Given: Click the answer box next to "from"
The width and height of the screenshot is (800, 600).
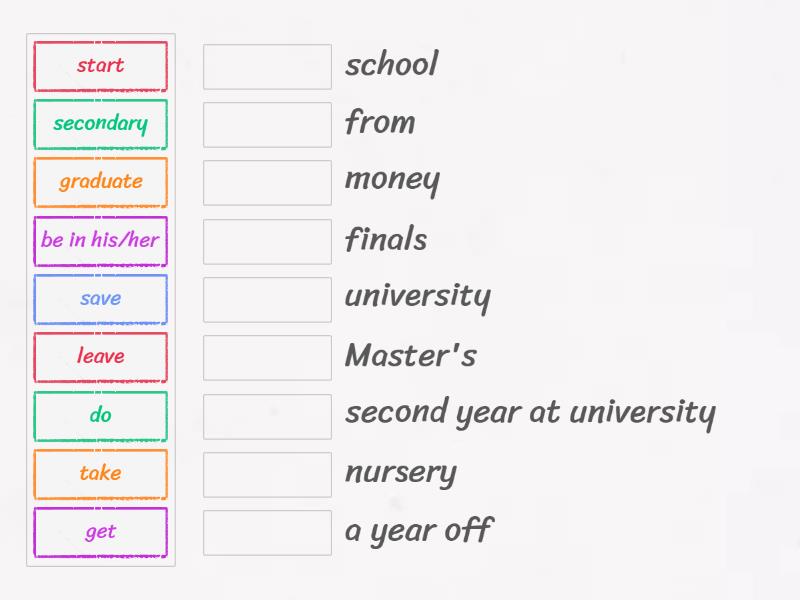Looking at the screenshot, I should click(x=267, y=124).
